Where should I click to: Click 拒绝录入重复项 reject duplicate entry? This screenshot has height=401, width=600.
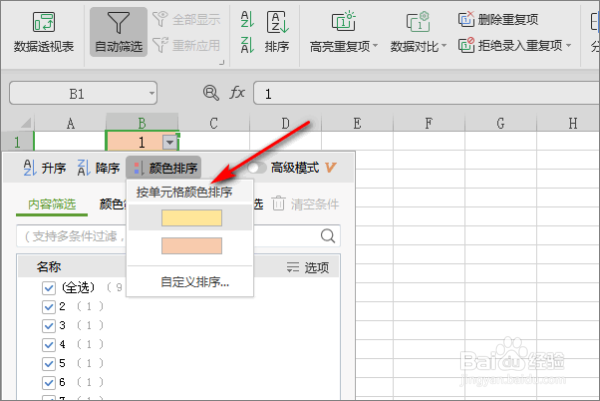[x=510, y=46]
